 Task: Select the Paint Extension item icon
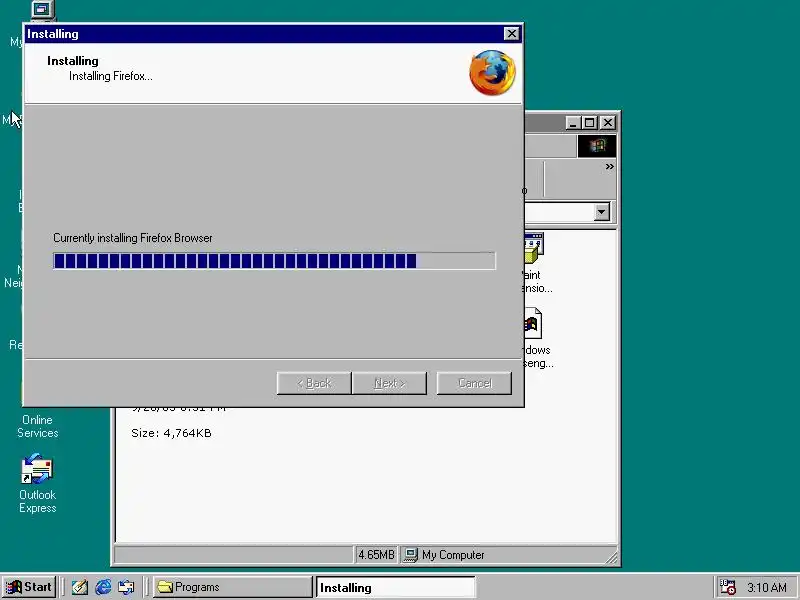pyautogui.click(x=534, y=247)
